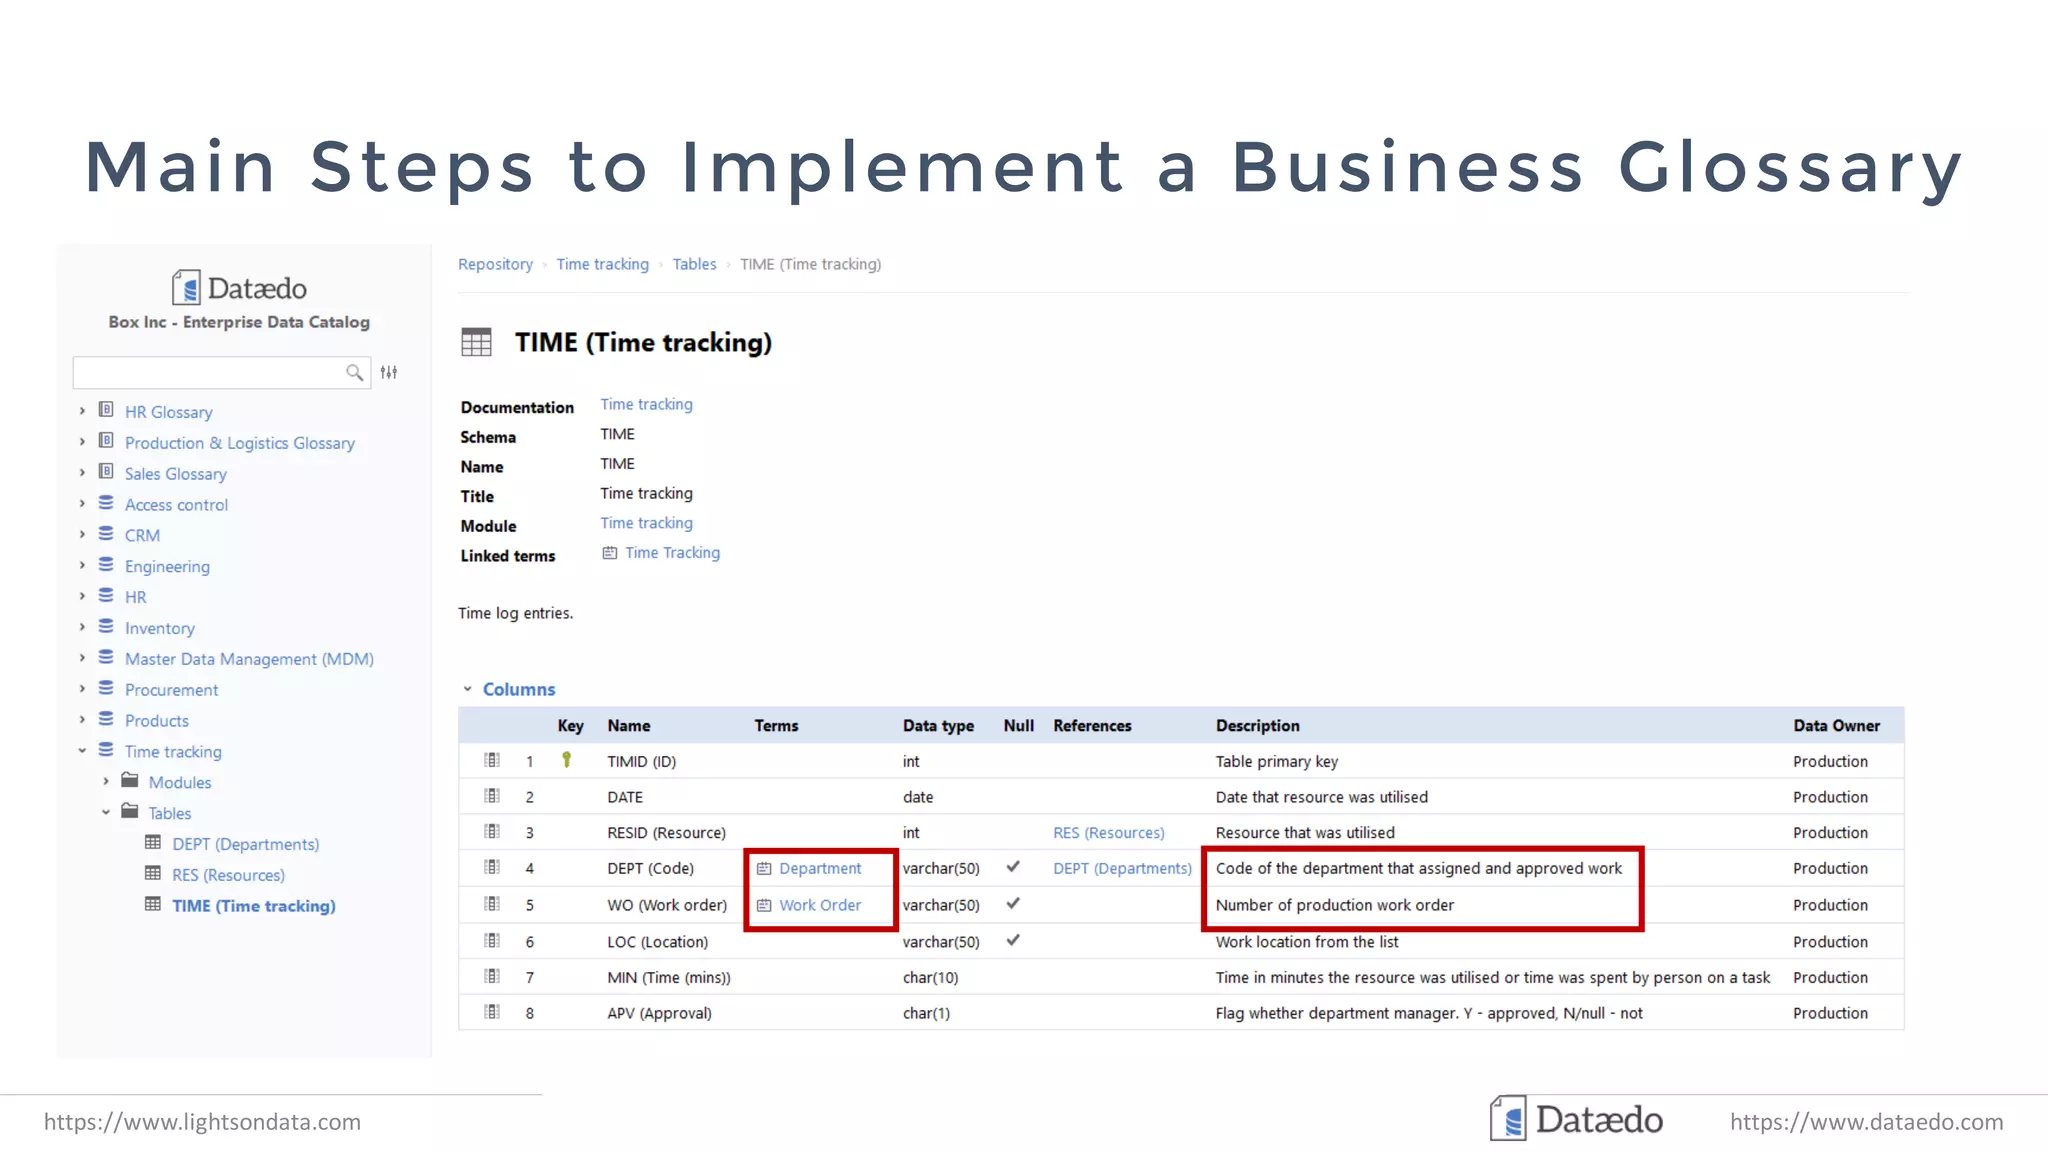Collapse the Time tracking tree node
Image resolution: width=2048 pixels, height=1152 pixels.
click(82, 751)
